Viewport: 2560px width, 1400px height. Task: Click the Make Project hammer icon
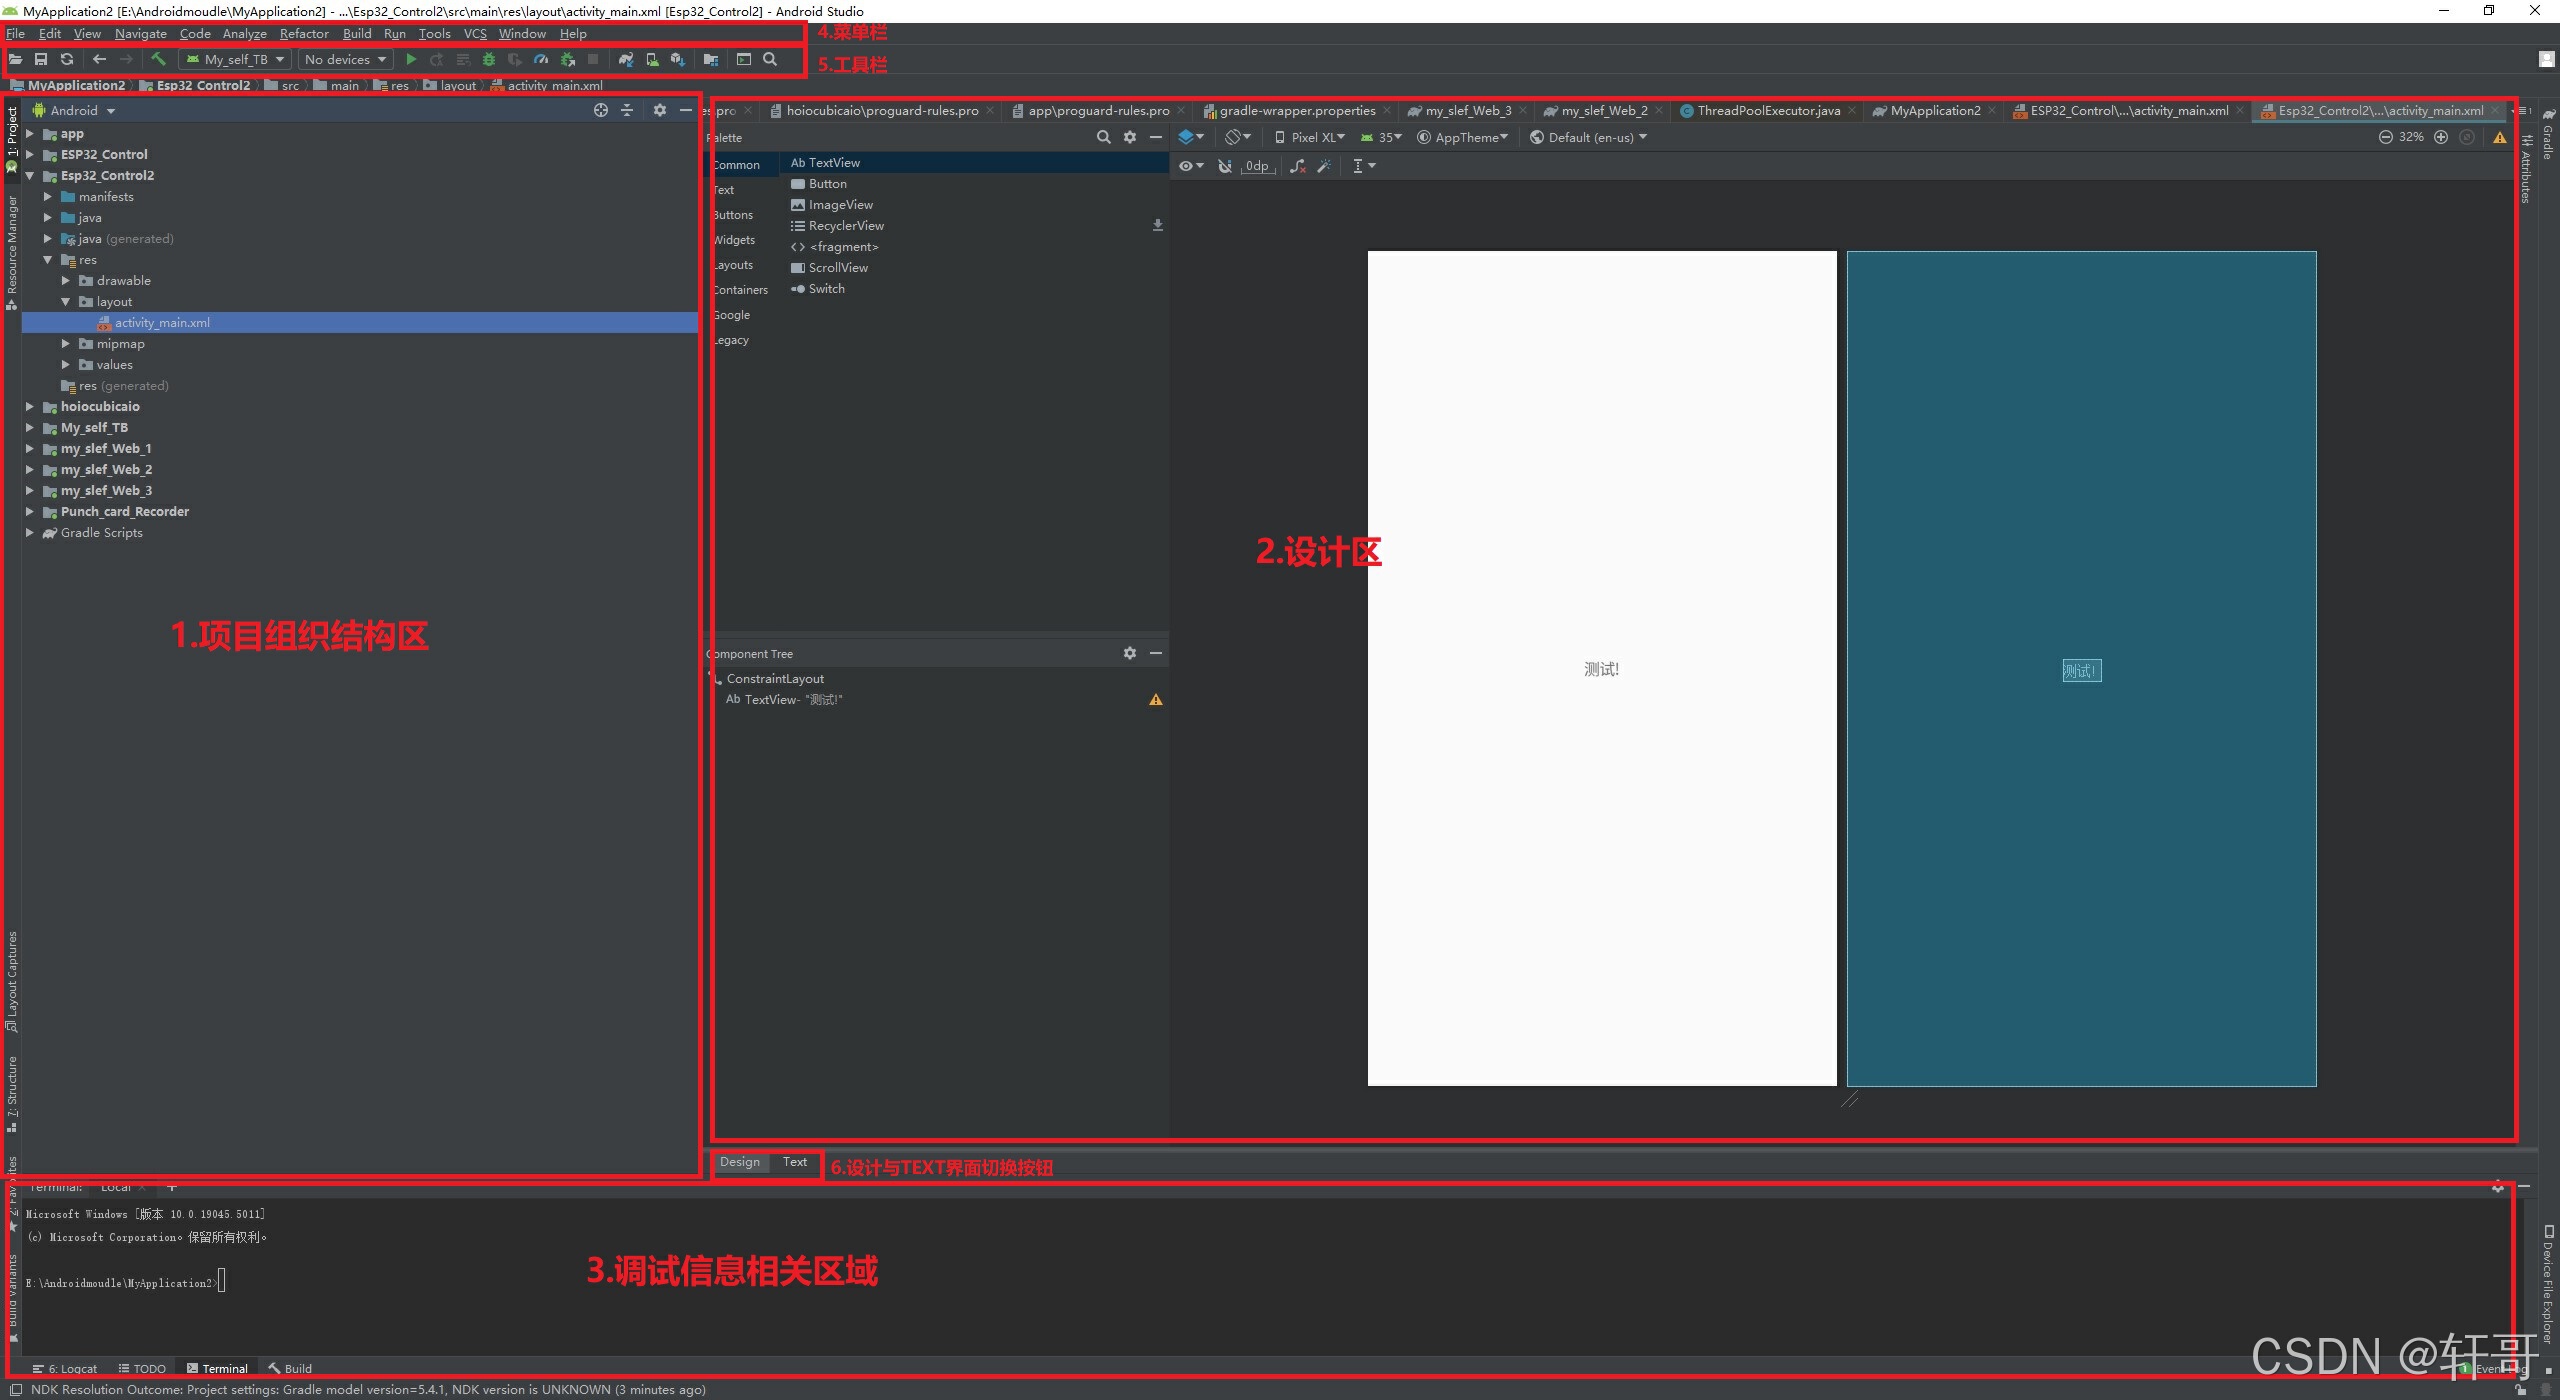click(158, 60)
